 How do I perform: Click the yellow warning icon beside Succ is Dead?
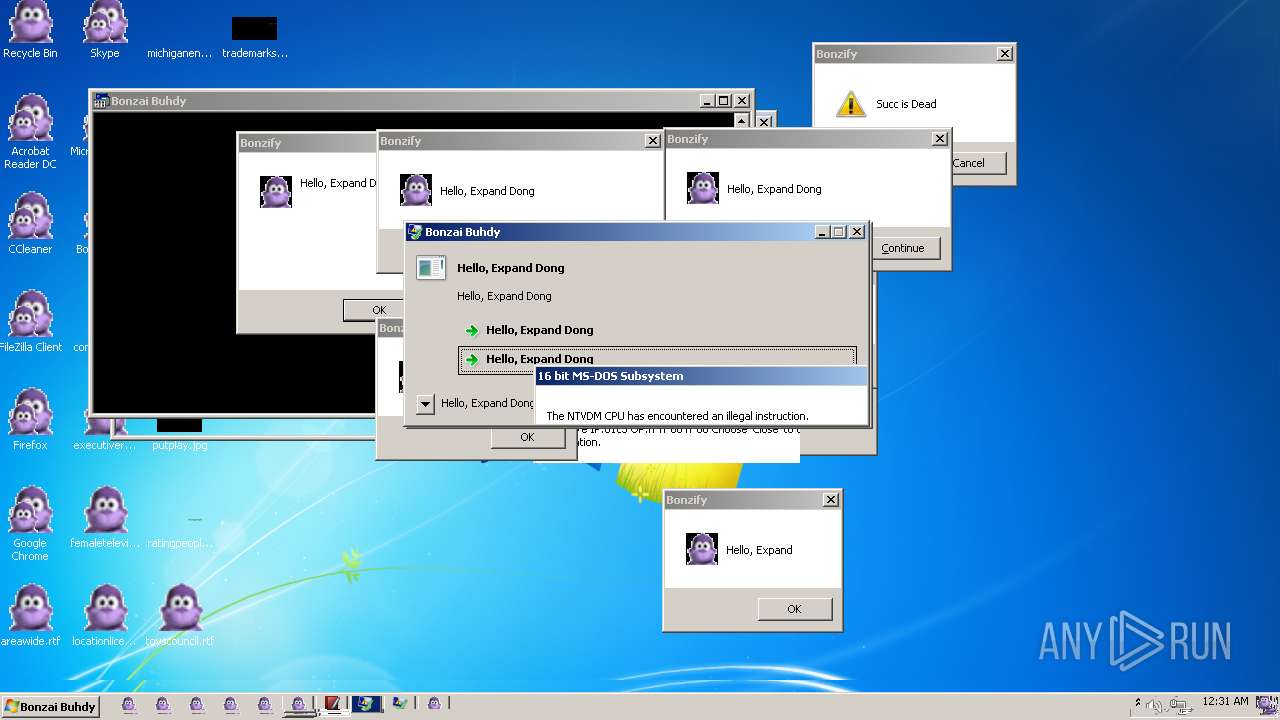[x=850, y=104]
